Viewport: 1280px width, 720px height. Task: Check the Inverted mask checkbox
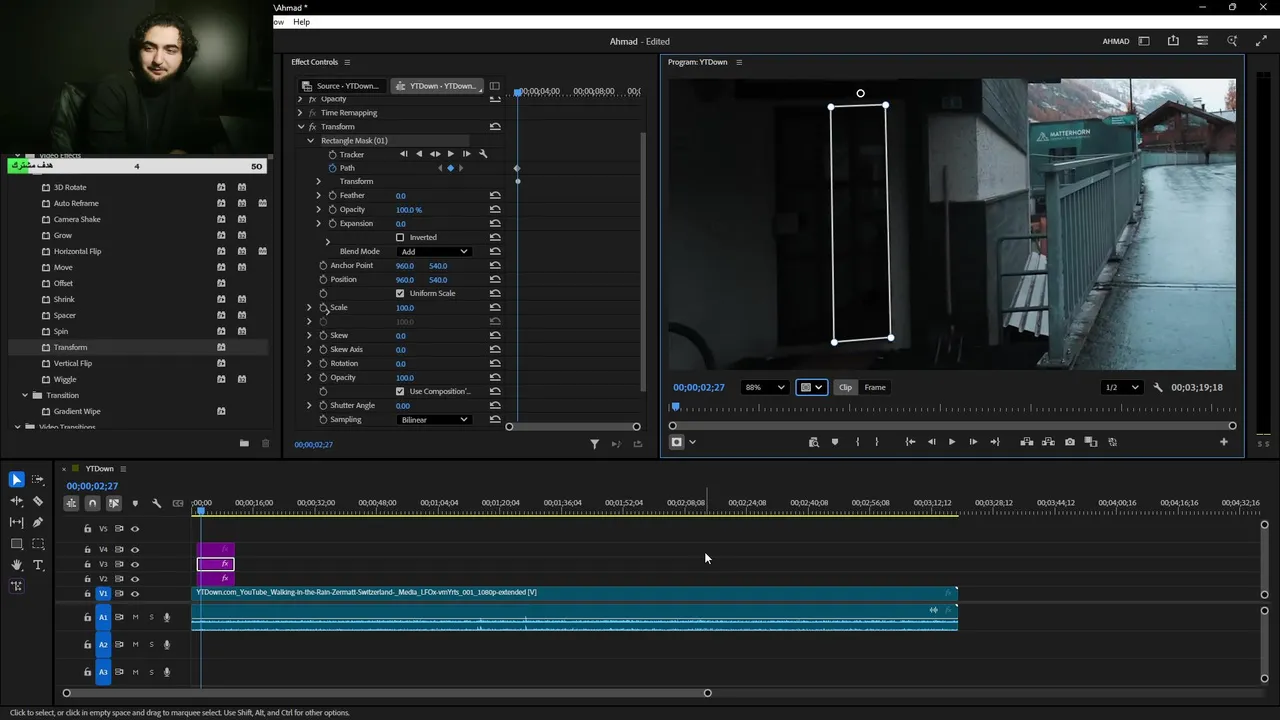400,238
